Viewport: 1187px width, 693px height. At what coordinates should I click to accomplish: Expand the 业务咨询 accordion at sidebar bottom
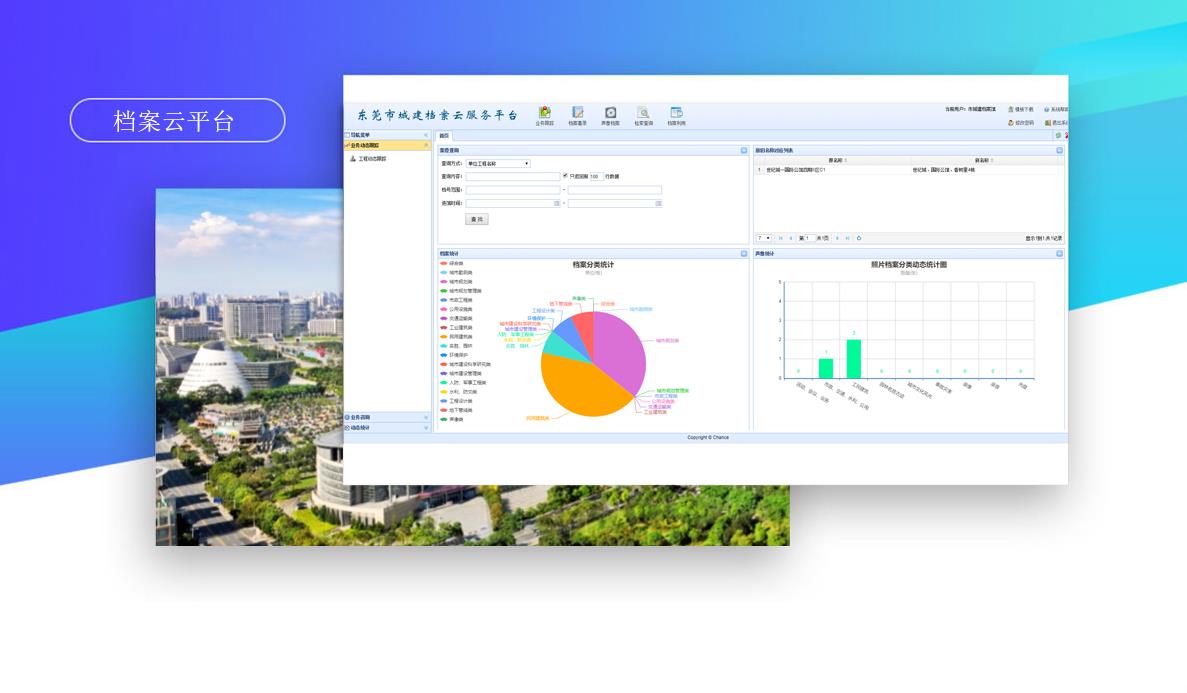[x=387, y=417]
